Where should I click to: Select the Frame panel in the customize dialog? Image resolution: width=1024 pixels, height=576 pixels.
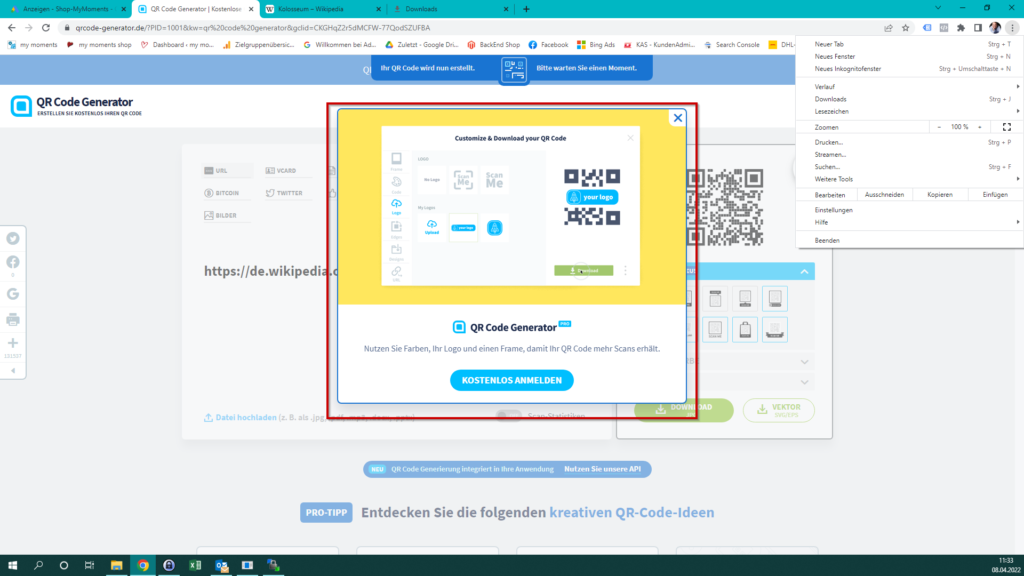(396, 161)
